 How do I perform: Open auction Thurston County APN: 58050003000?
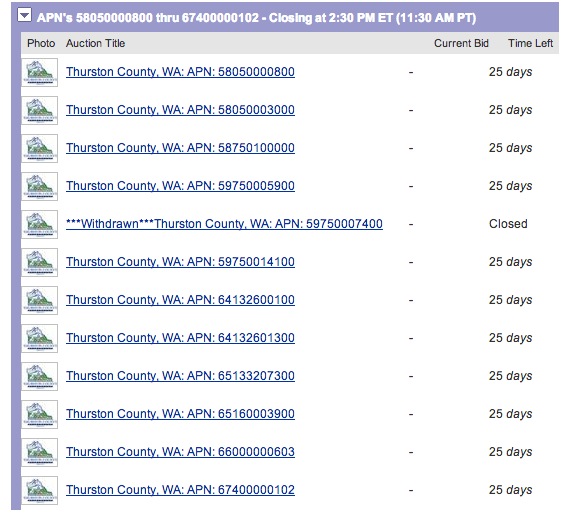pos(180,110)
